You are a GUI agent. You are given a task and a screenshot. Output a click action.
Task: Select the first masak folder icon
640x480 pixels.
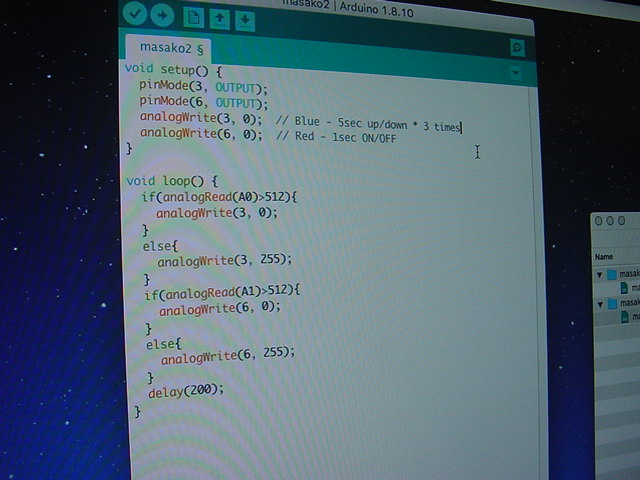[612, 274]
